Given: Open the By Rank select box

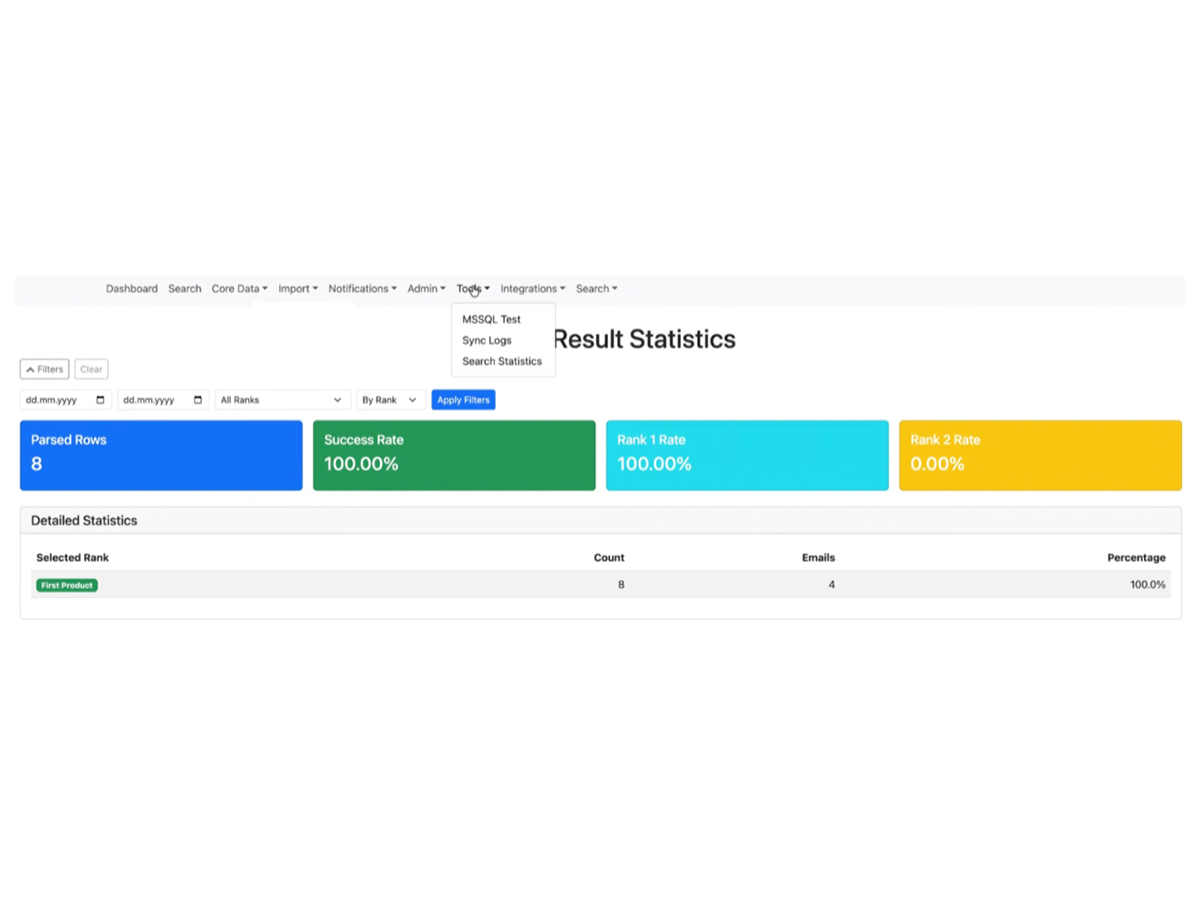Looking at the screenshot, I should 391,400.
